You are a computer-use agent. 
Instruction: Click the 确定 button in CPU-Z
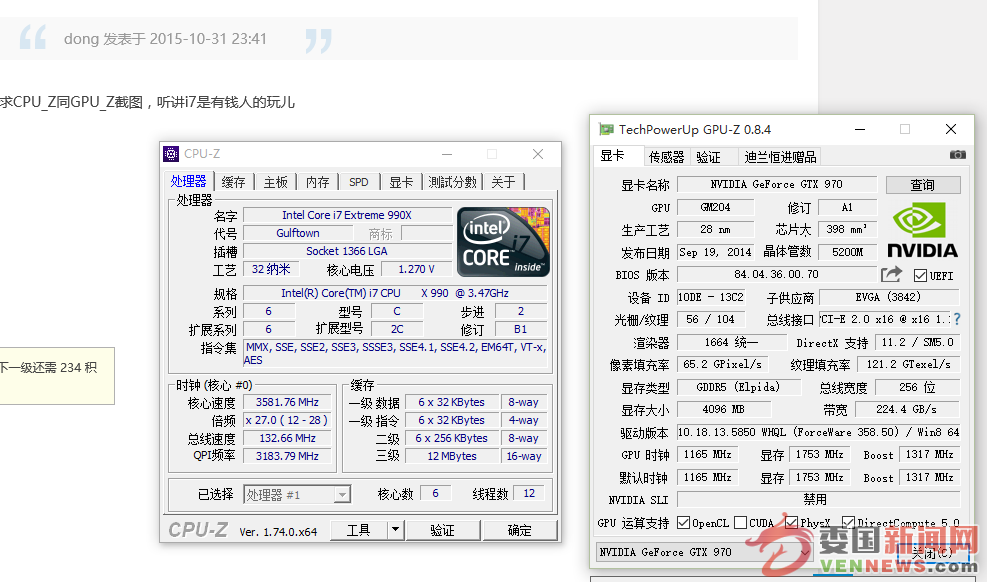pos(519,530)
